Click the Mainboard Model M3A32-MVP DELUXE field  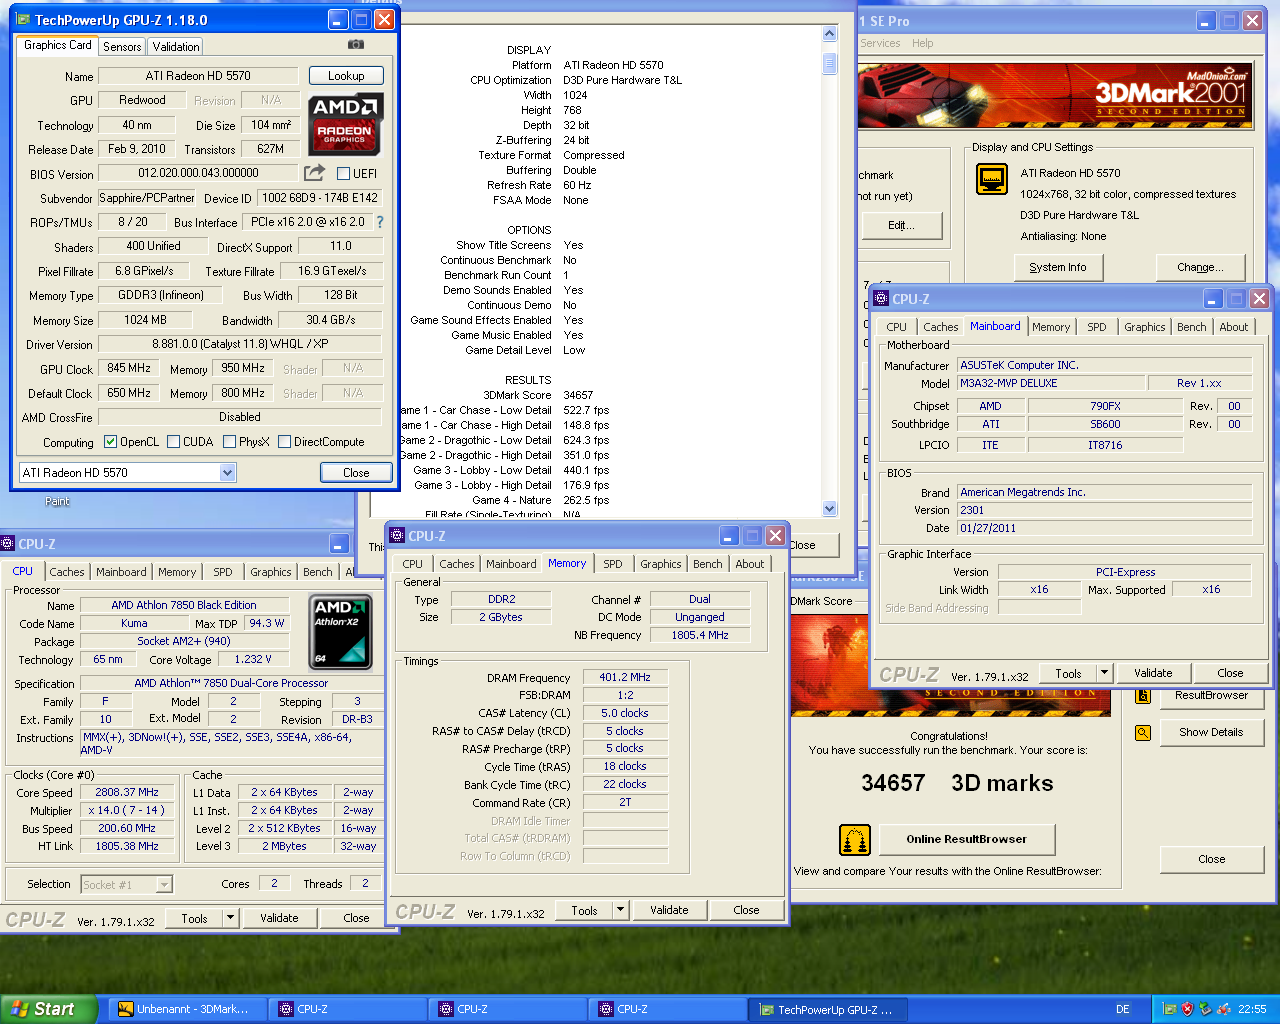[1050, 383]
